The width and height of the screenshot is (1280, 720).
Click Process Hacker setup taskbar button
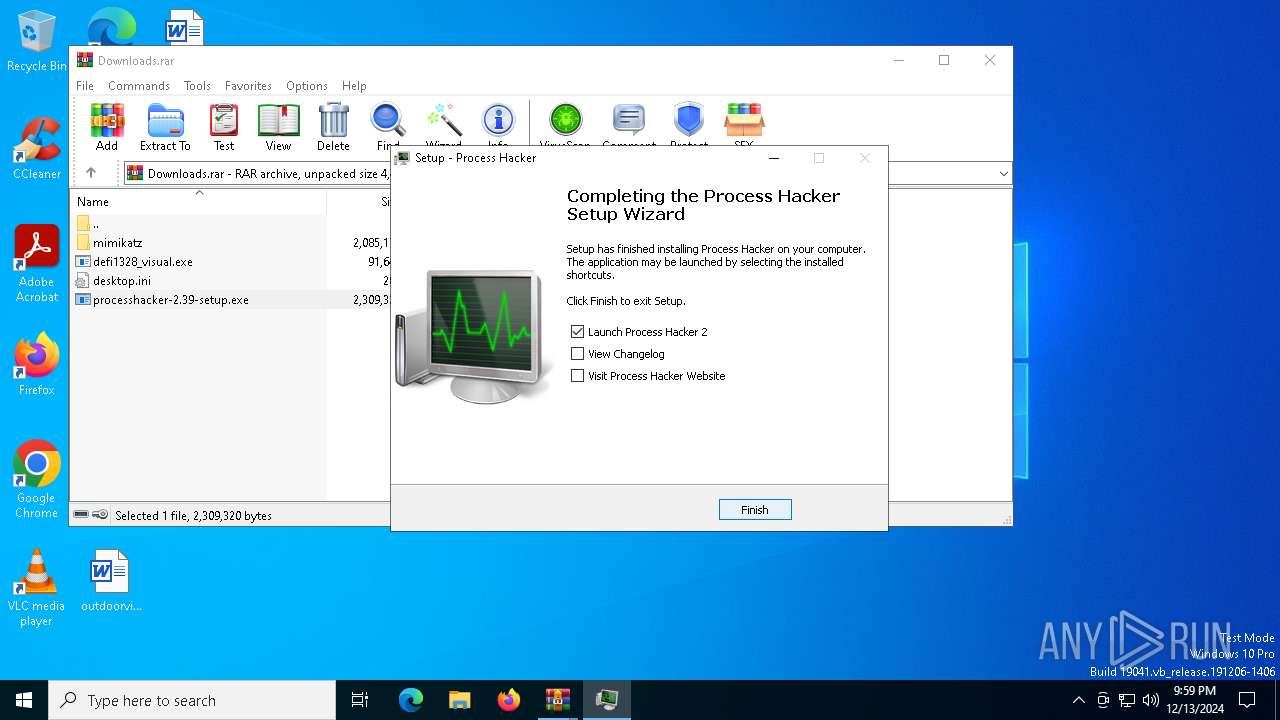click(607, 700)
